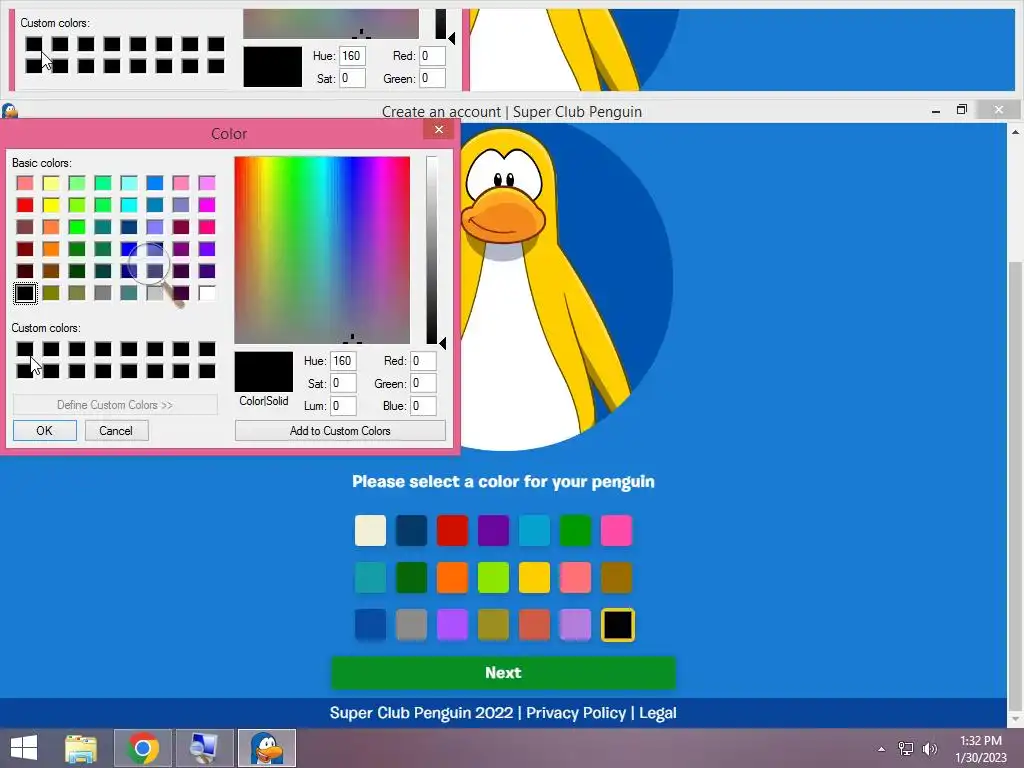This screenshot has height=768, width=1024.
Task: Open the Privacy Policy link
Action: coord(575,712)
